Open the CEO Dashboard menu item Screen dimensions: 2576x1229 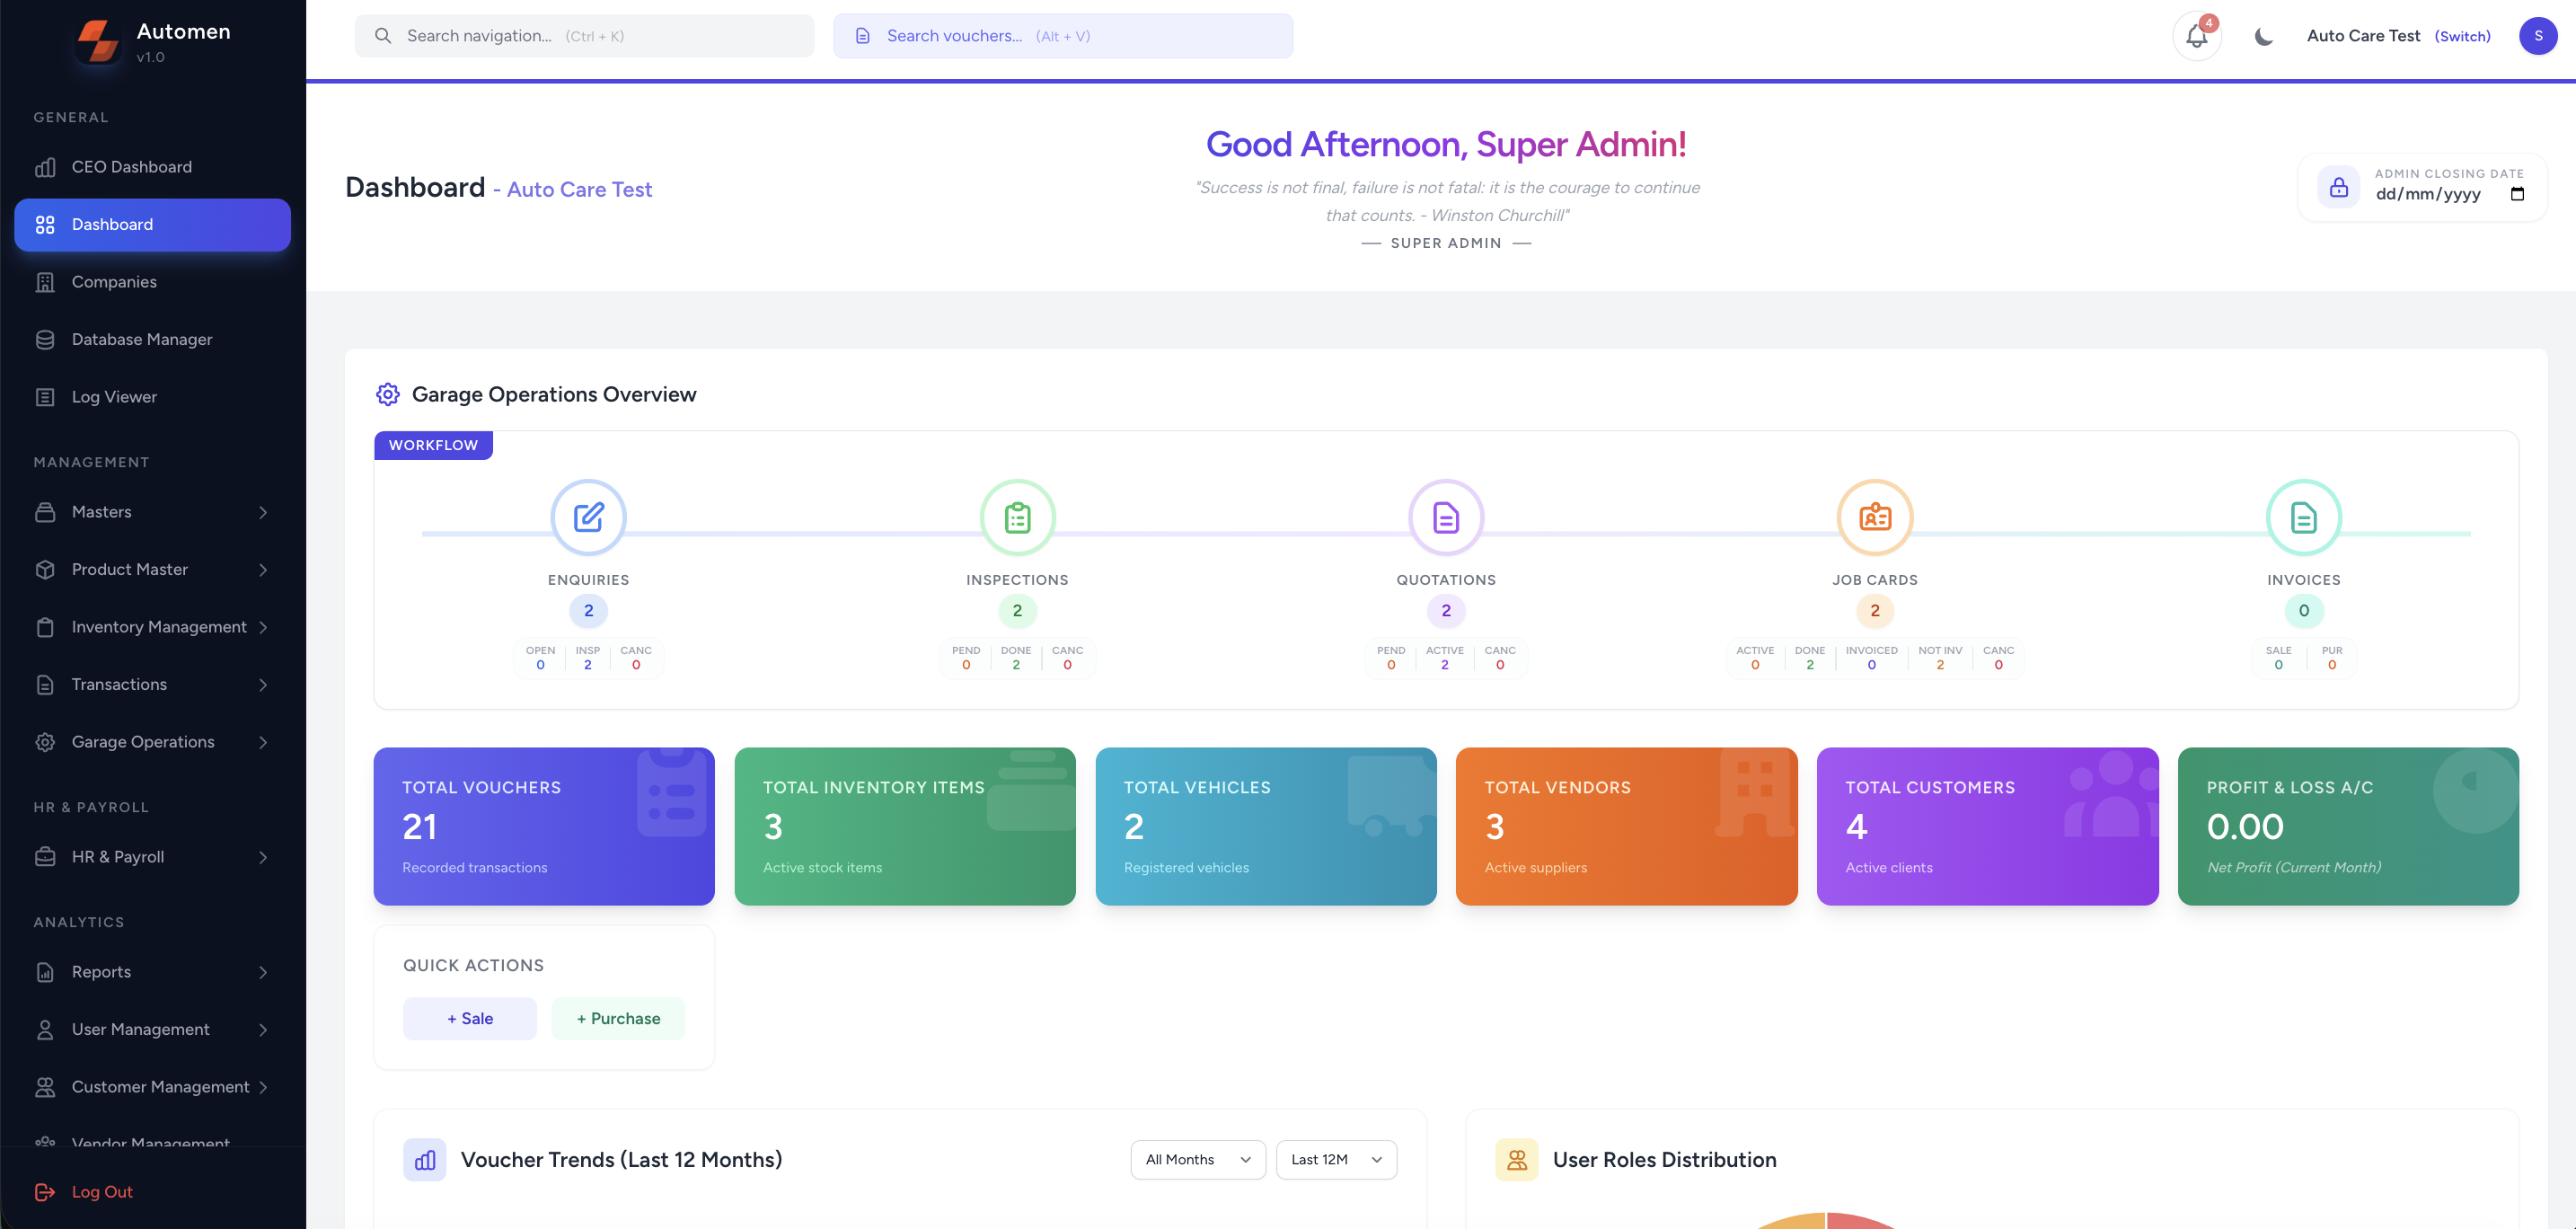coord(152,167)
